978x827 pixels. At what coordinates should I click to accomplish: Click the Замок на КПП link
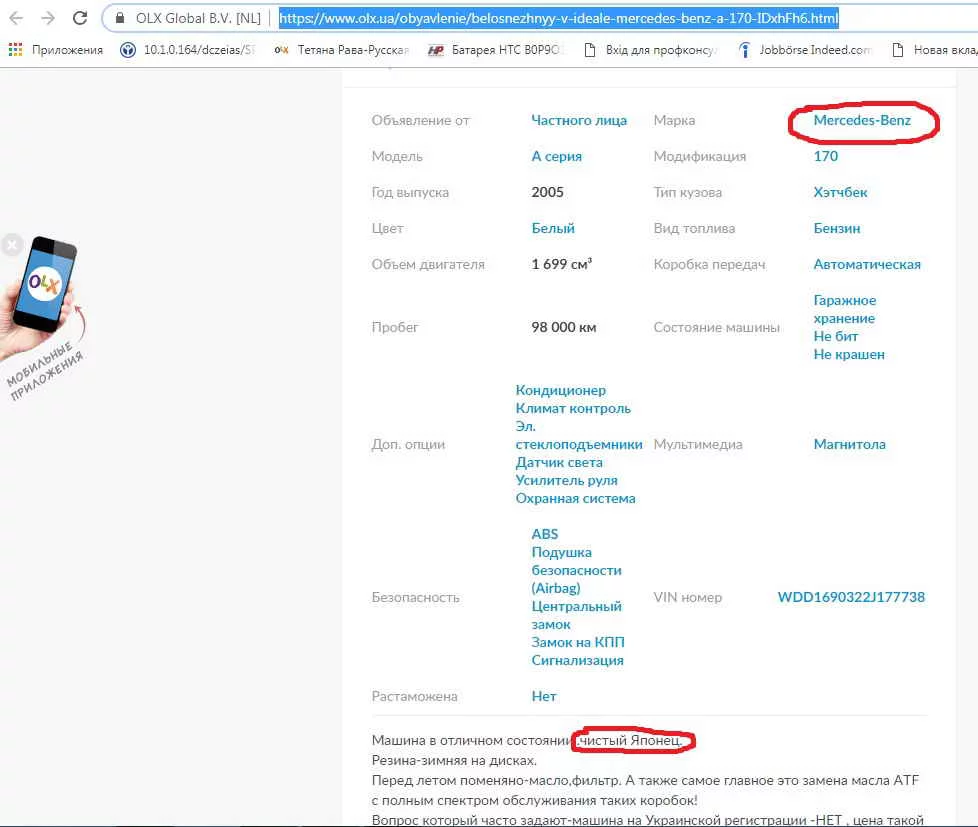[578, 642]
